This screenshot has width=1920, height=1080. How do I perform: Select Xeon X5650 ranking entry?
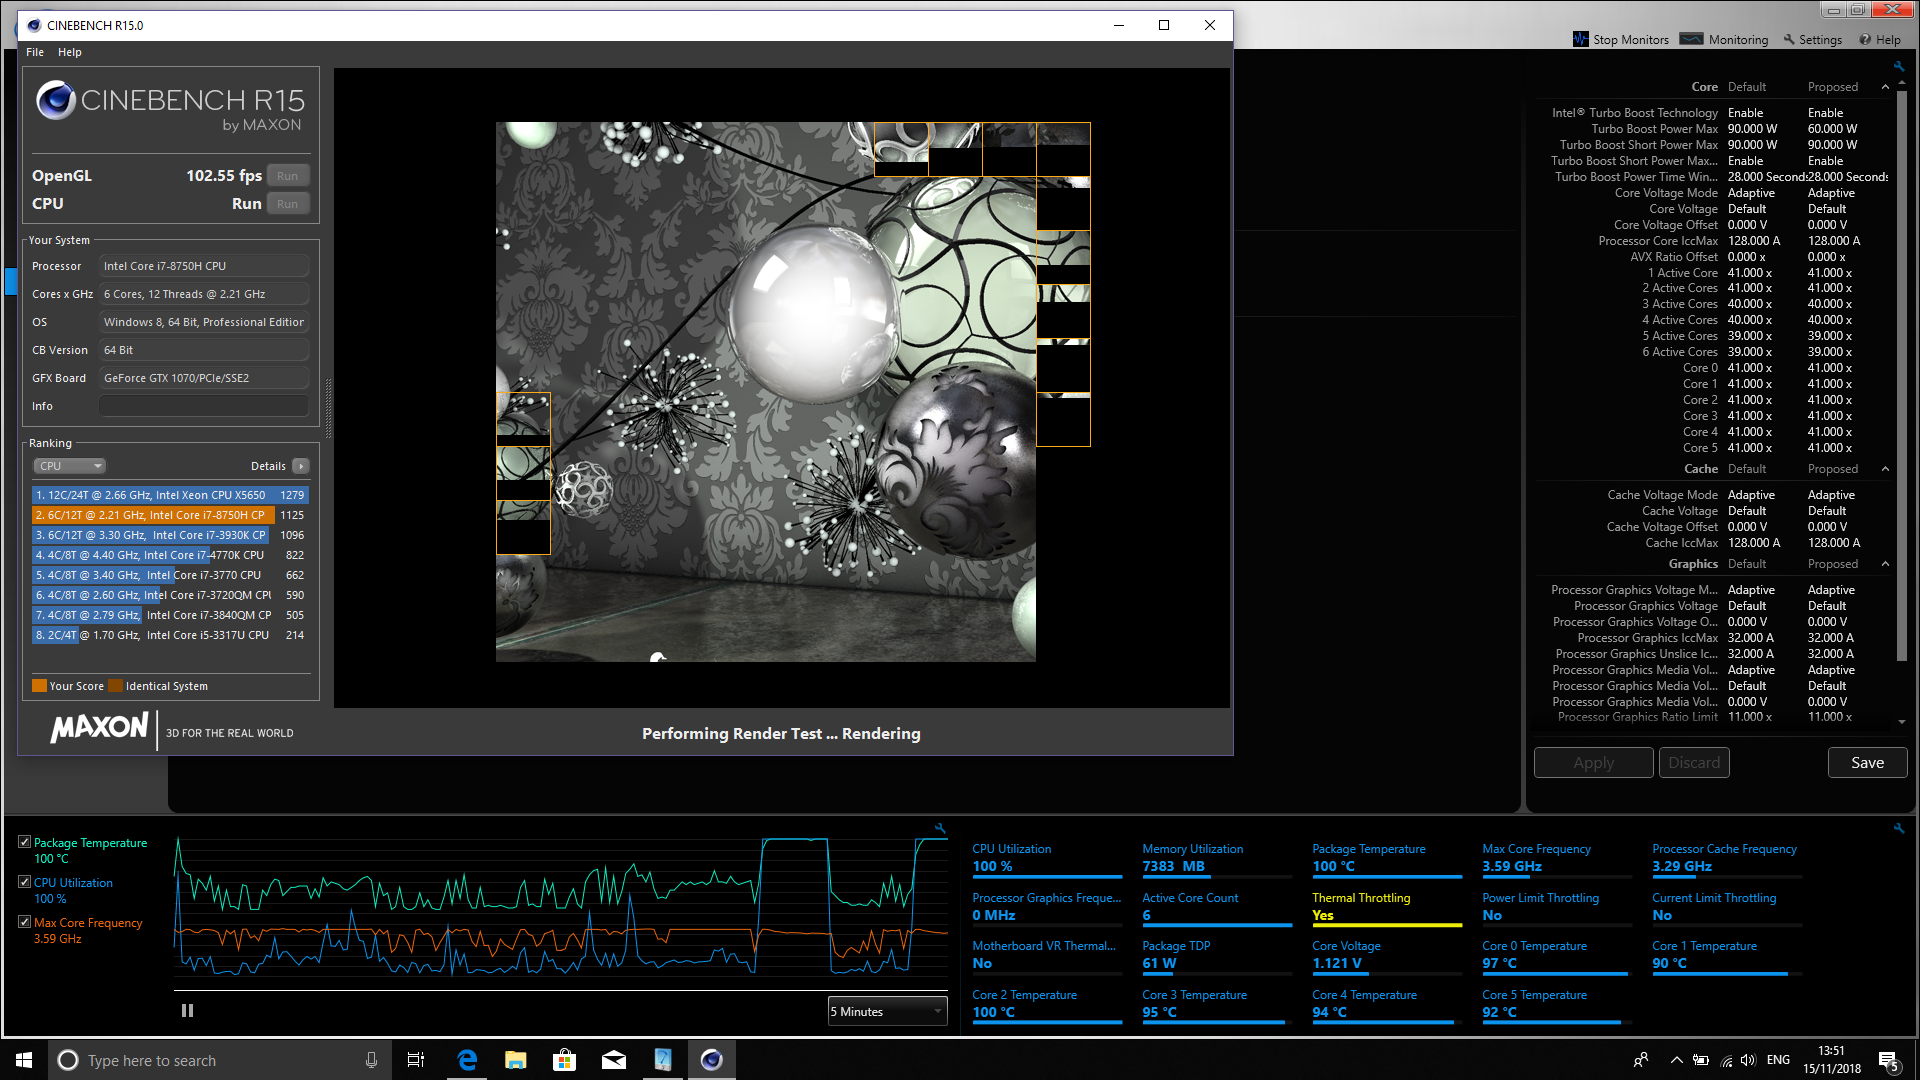coord(170,495)
